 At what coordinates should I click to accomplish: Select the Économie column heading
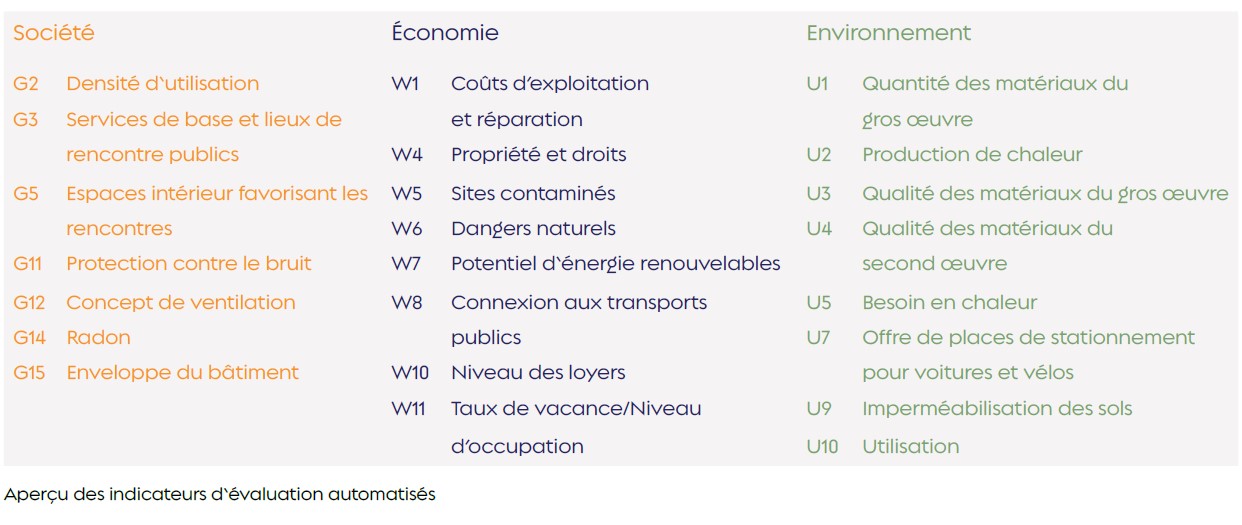[445, 33]
